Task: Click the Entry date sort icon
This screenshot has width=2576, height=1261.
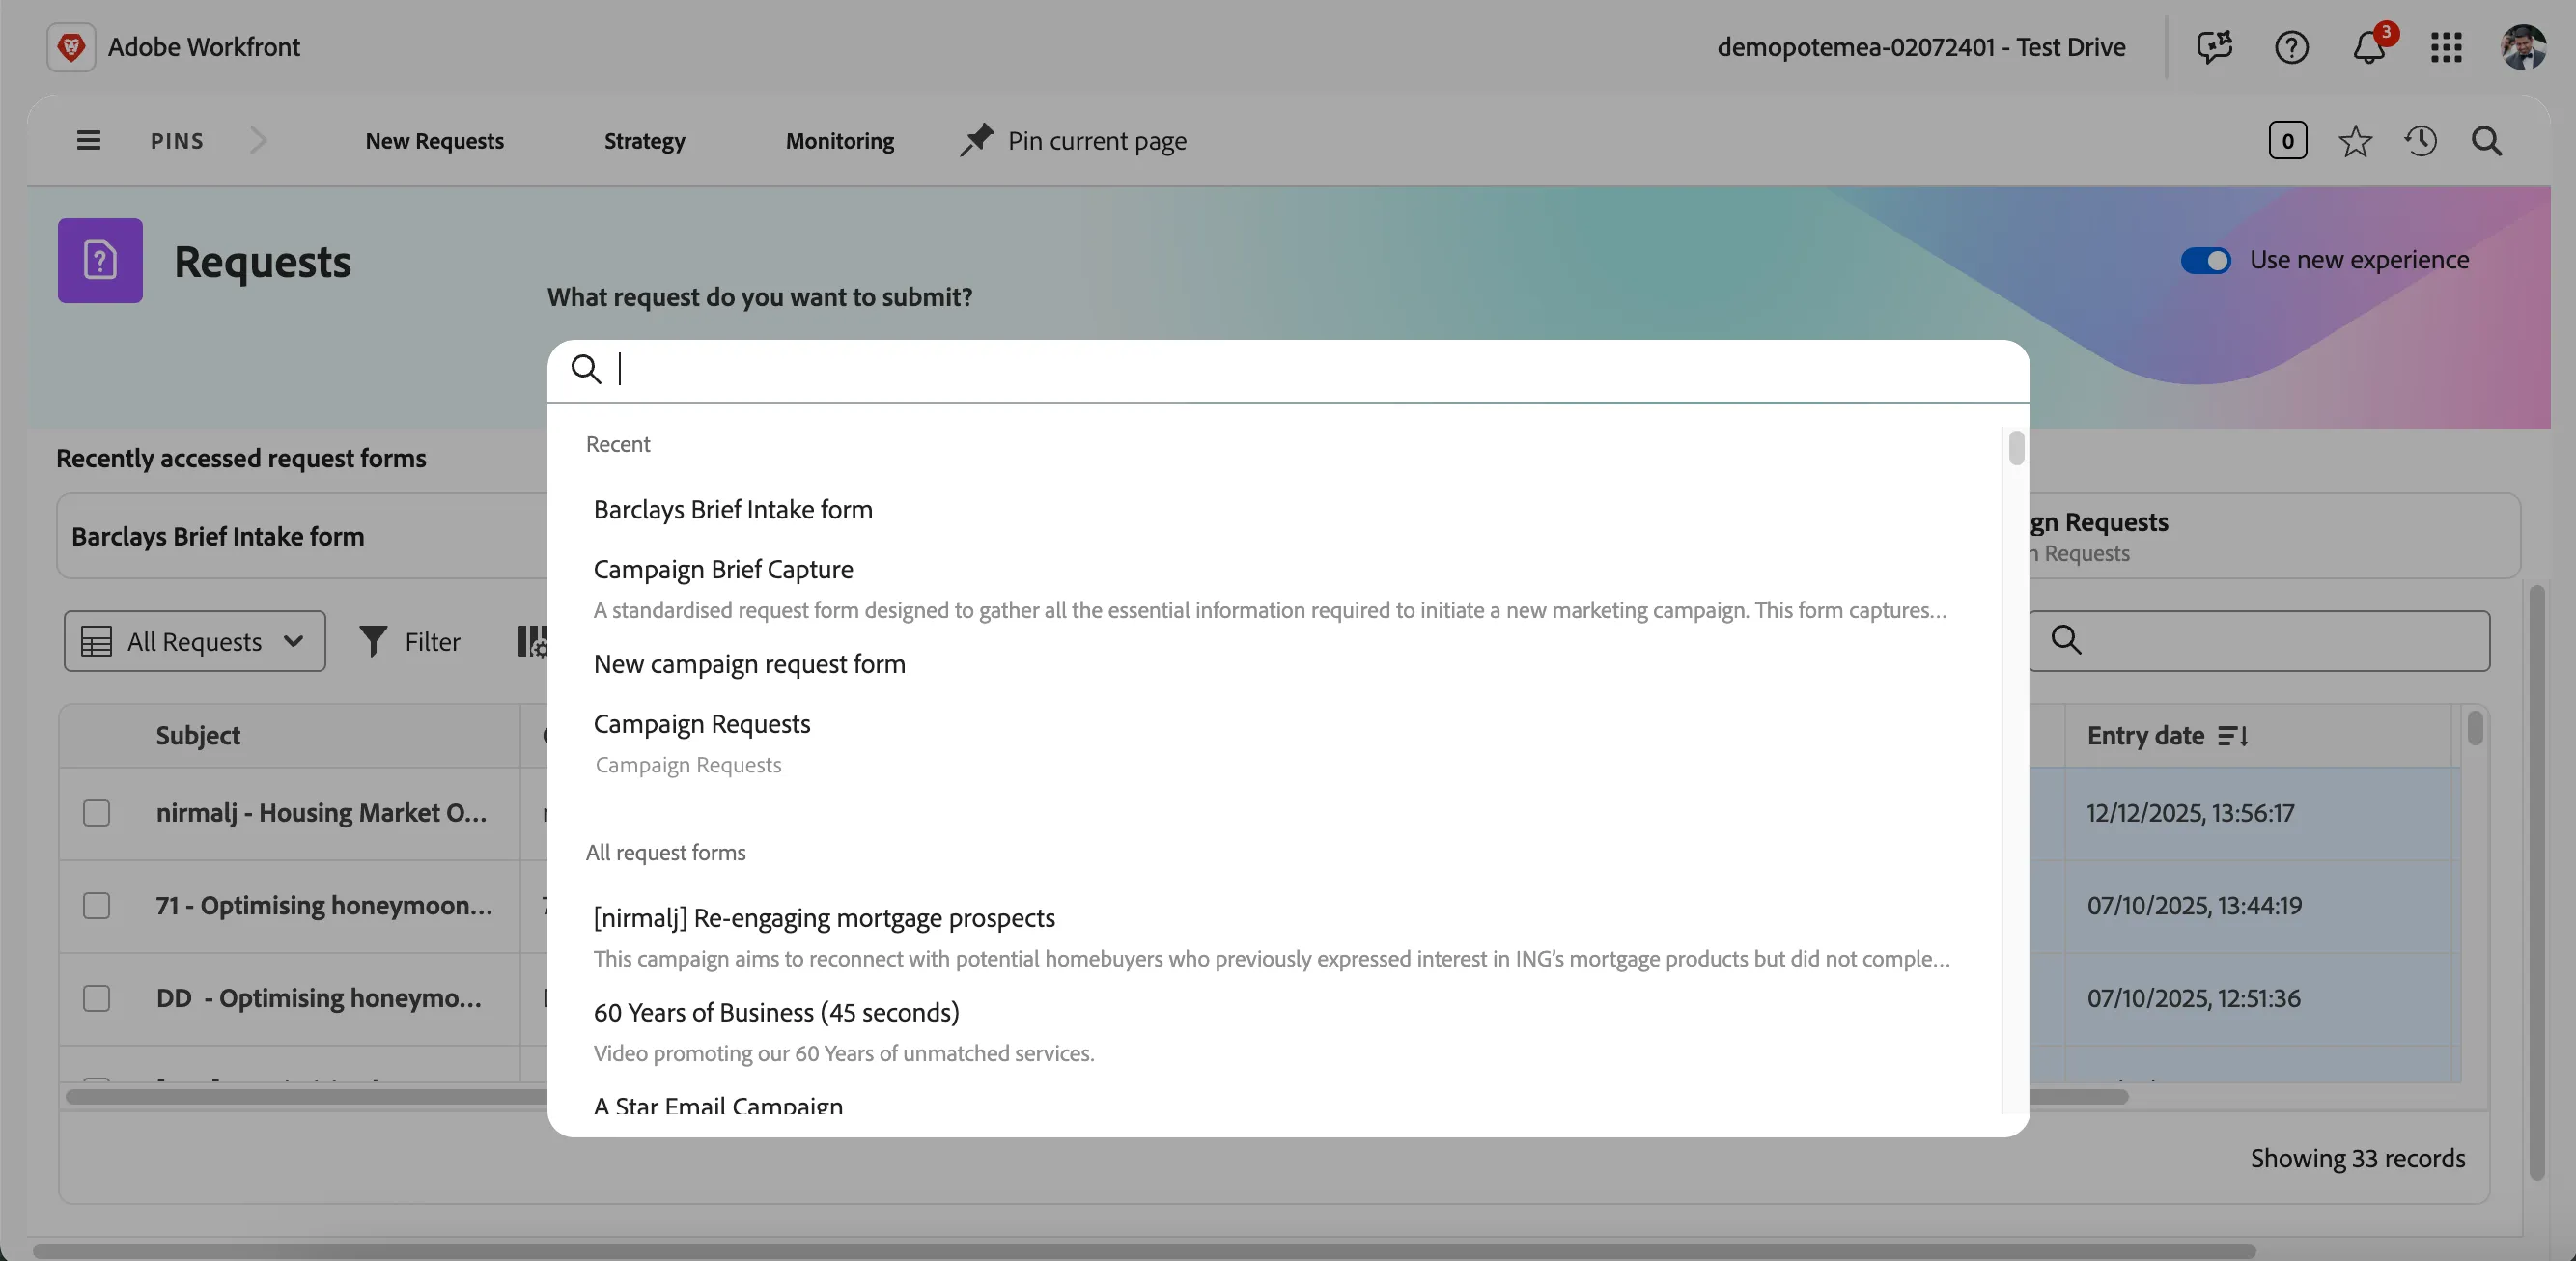Action: click(x=2232, y=736)
